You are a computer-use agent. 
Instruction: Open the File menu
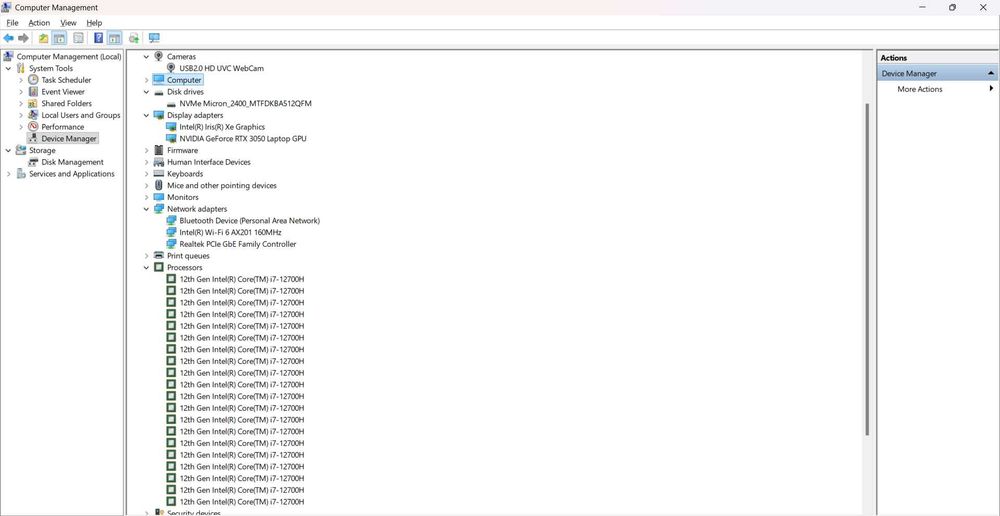click(x=12, y=23)
